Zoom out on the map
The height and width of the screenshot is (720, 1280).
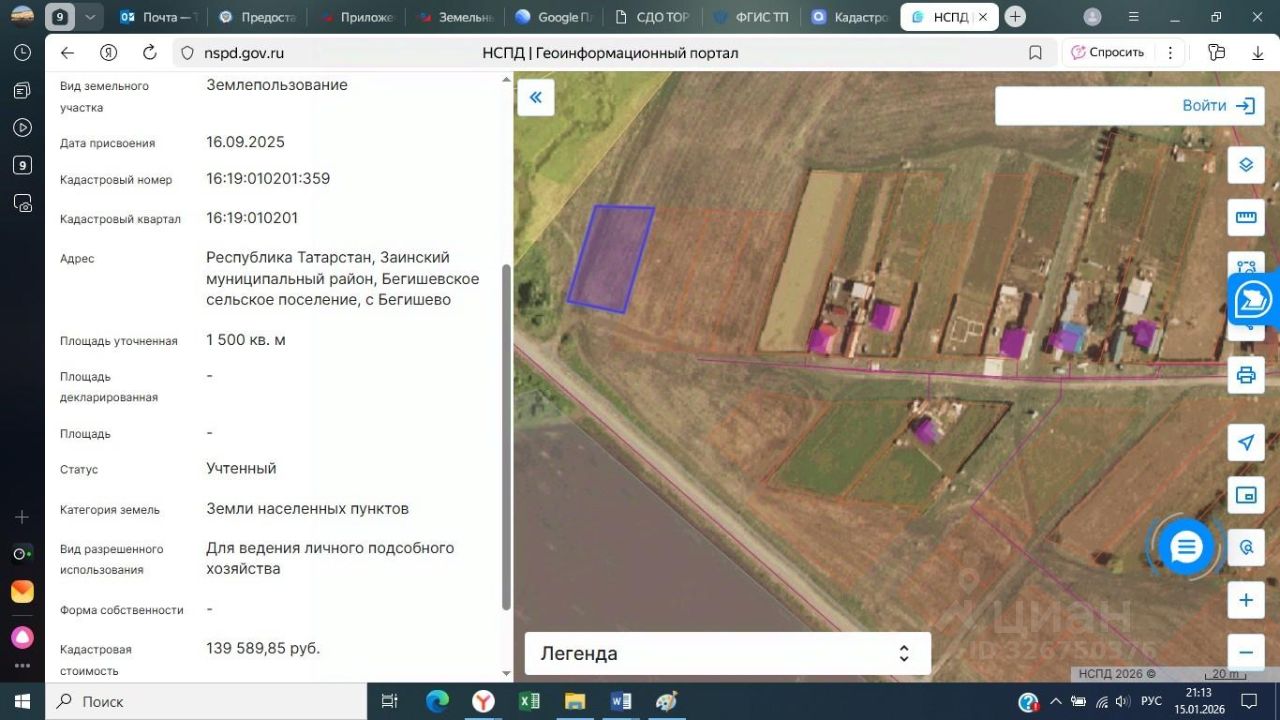(1246, 653)
